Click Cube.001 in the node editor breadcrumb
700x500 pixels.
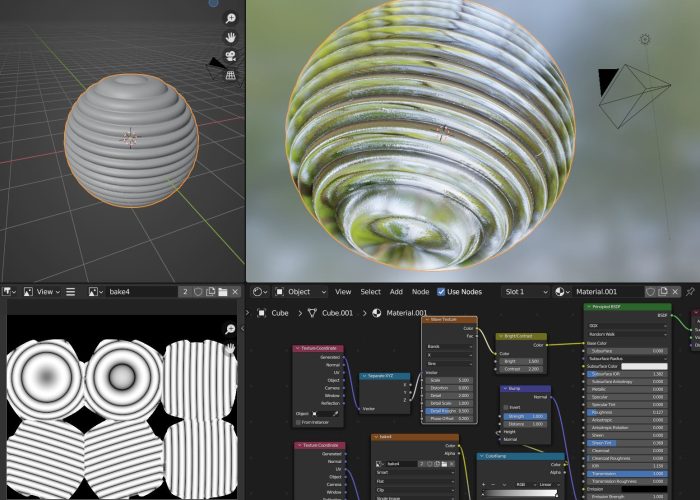tap(337, 312)
